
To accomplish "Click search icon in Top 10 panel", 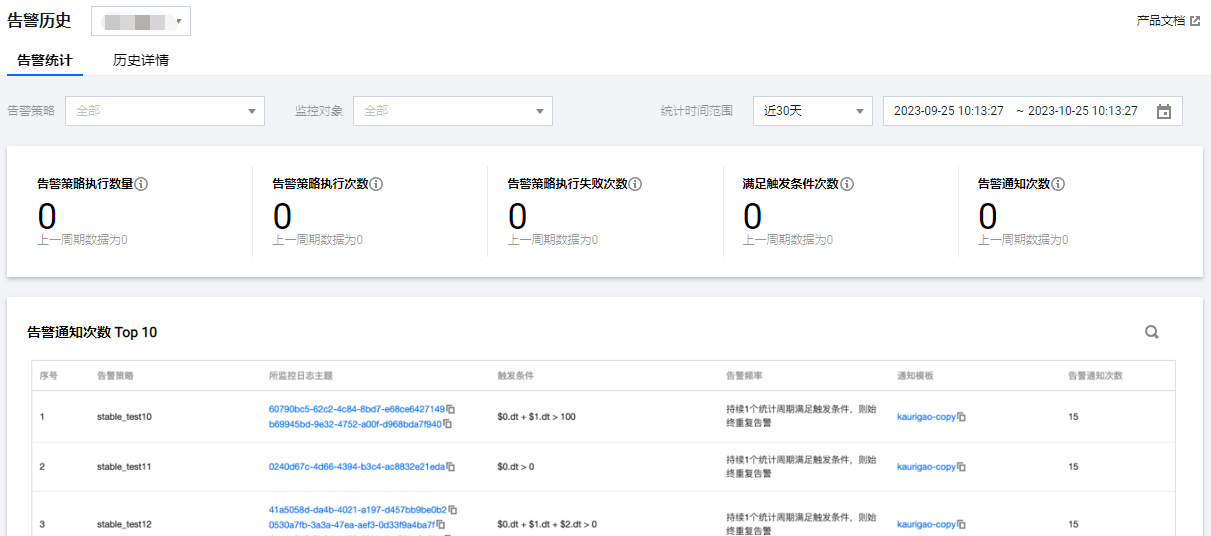I will pos(1152,332).
